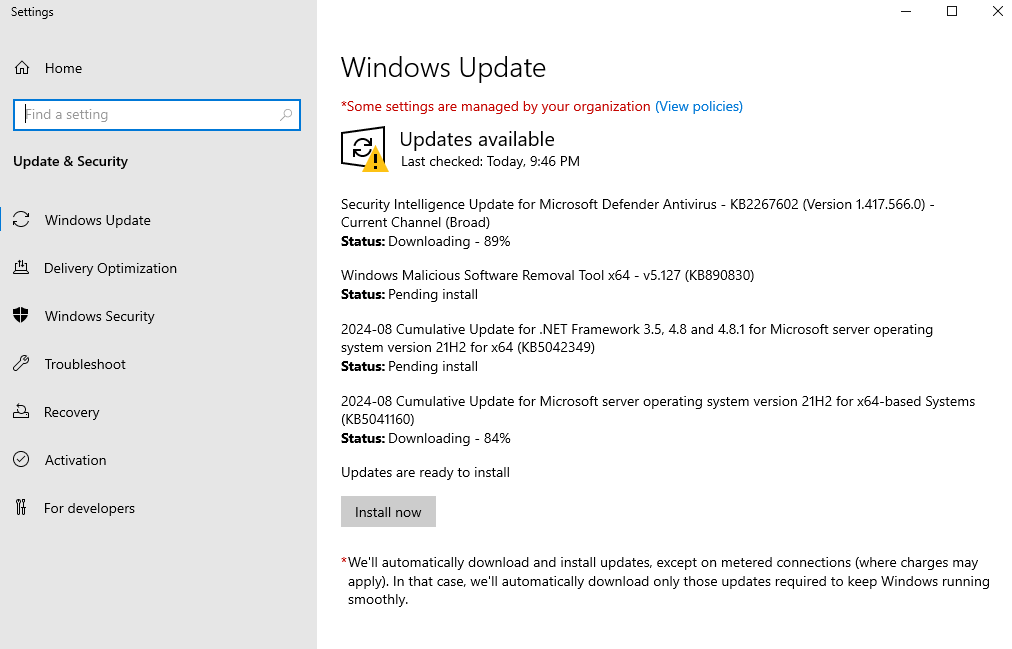This screenshot has height=649, width=1012.
Task: Select the Defender Antivirus KB2267602 update entry
Action: pyautogui.click(x=638, y=213)
